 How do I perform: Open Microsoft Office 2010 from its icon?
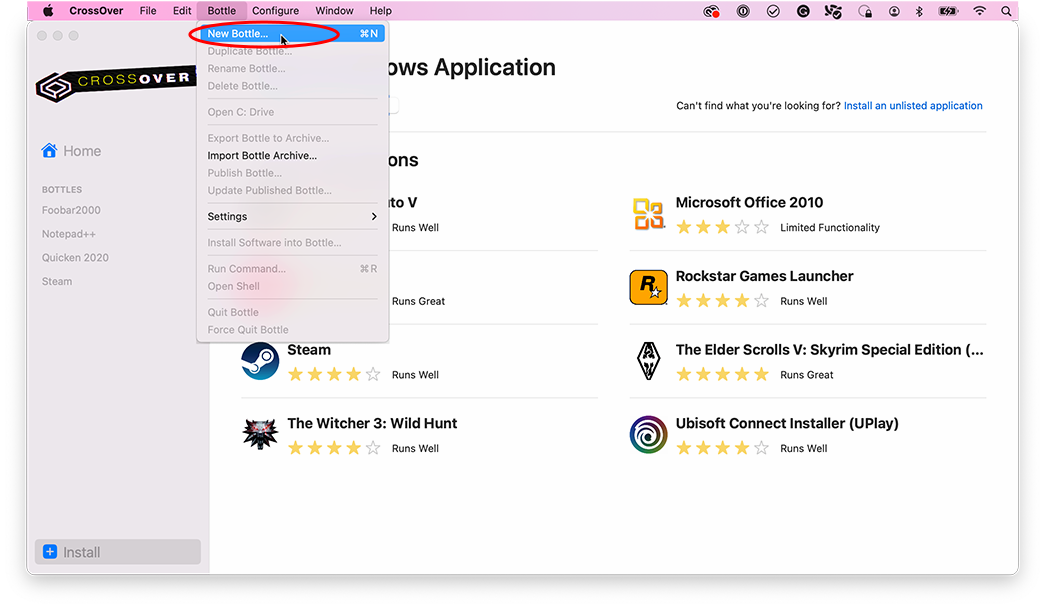click(648, 213)
